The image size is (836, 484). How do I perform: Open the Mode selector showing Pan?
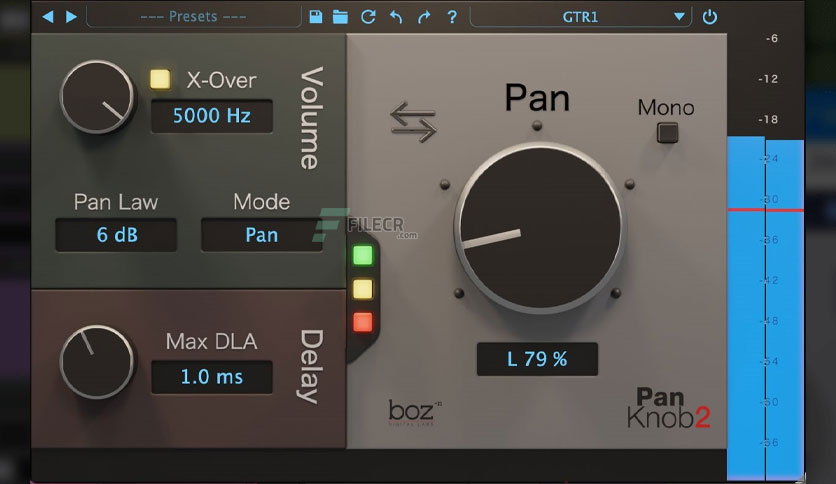[x=261, y=235]
